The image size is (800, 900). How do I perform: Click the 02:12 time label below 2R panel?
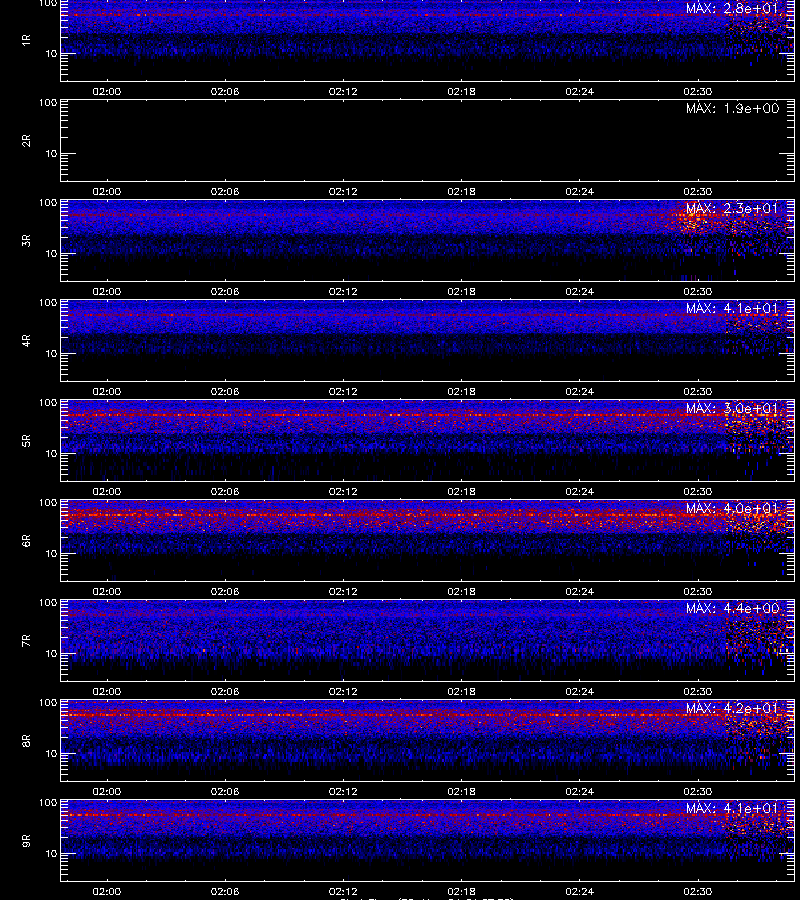343,192
